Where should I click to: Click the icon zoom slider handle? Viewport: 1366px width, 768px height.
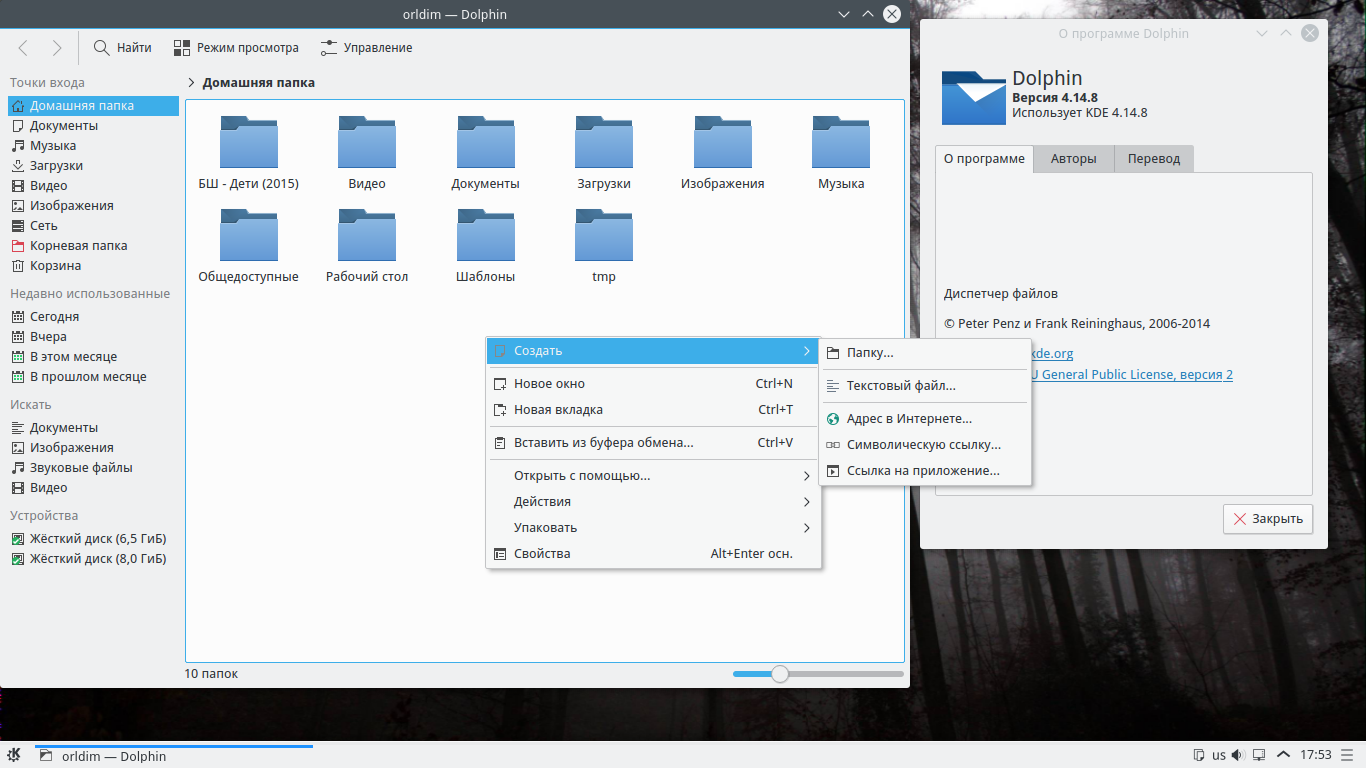click(x=780, y=674)
